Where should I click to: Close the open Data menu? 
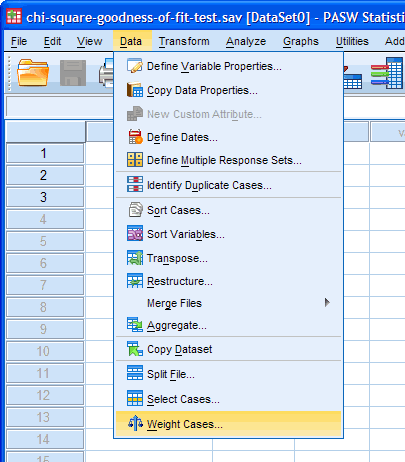click(131, 41)
